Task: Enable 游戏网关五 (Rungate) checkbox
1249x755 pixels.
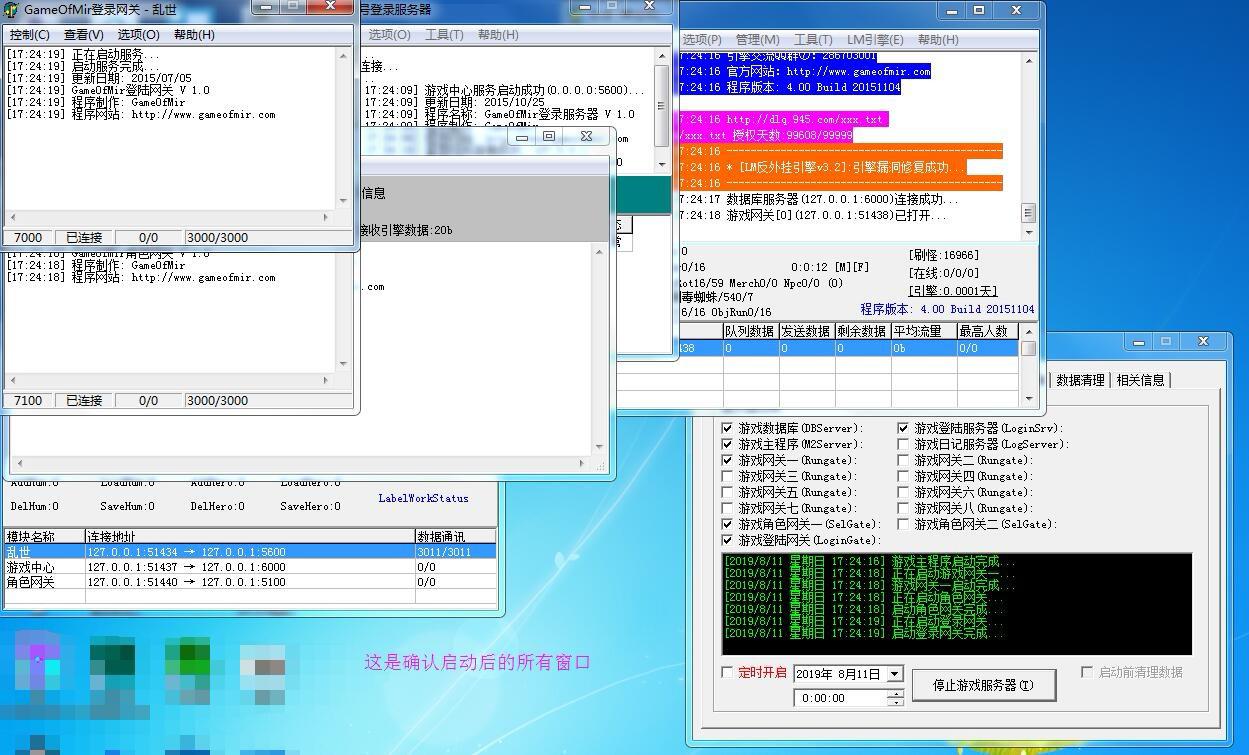Action: click(727, 492)
